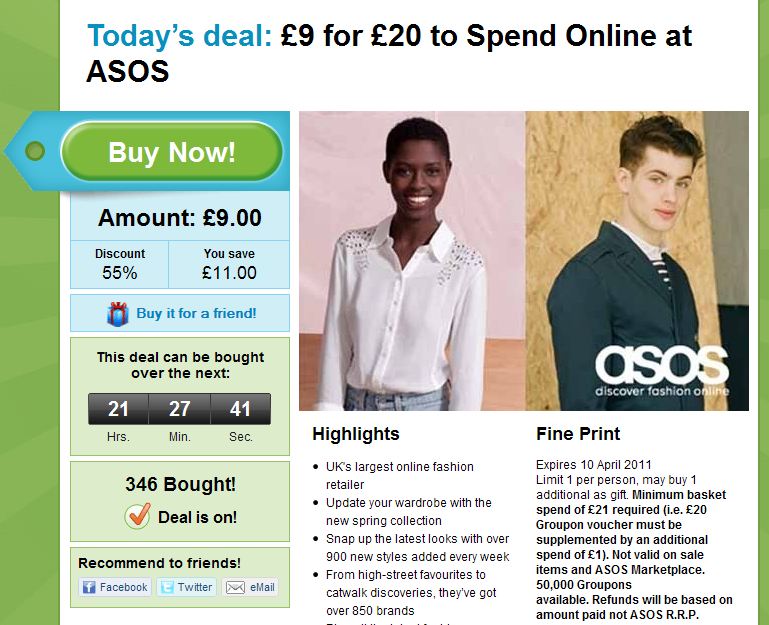Click the eMail envelope icon
Screen dimensions: 769x625
[x=235, y=587]
